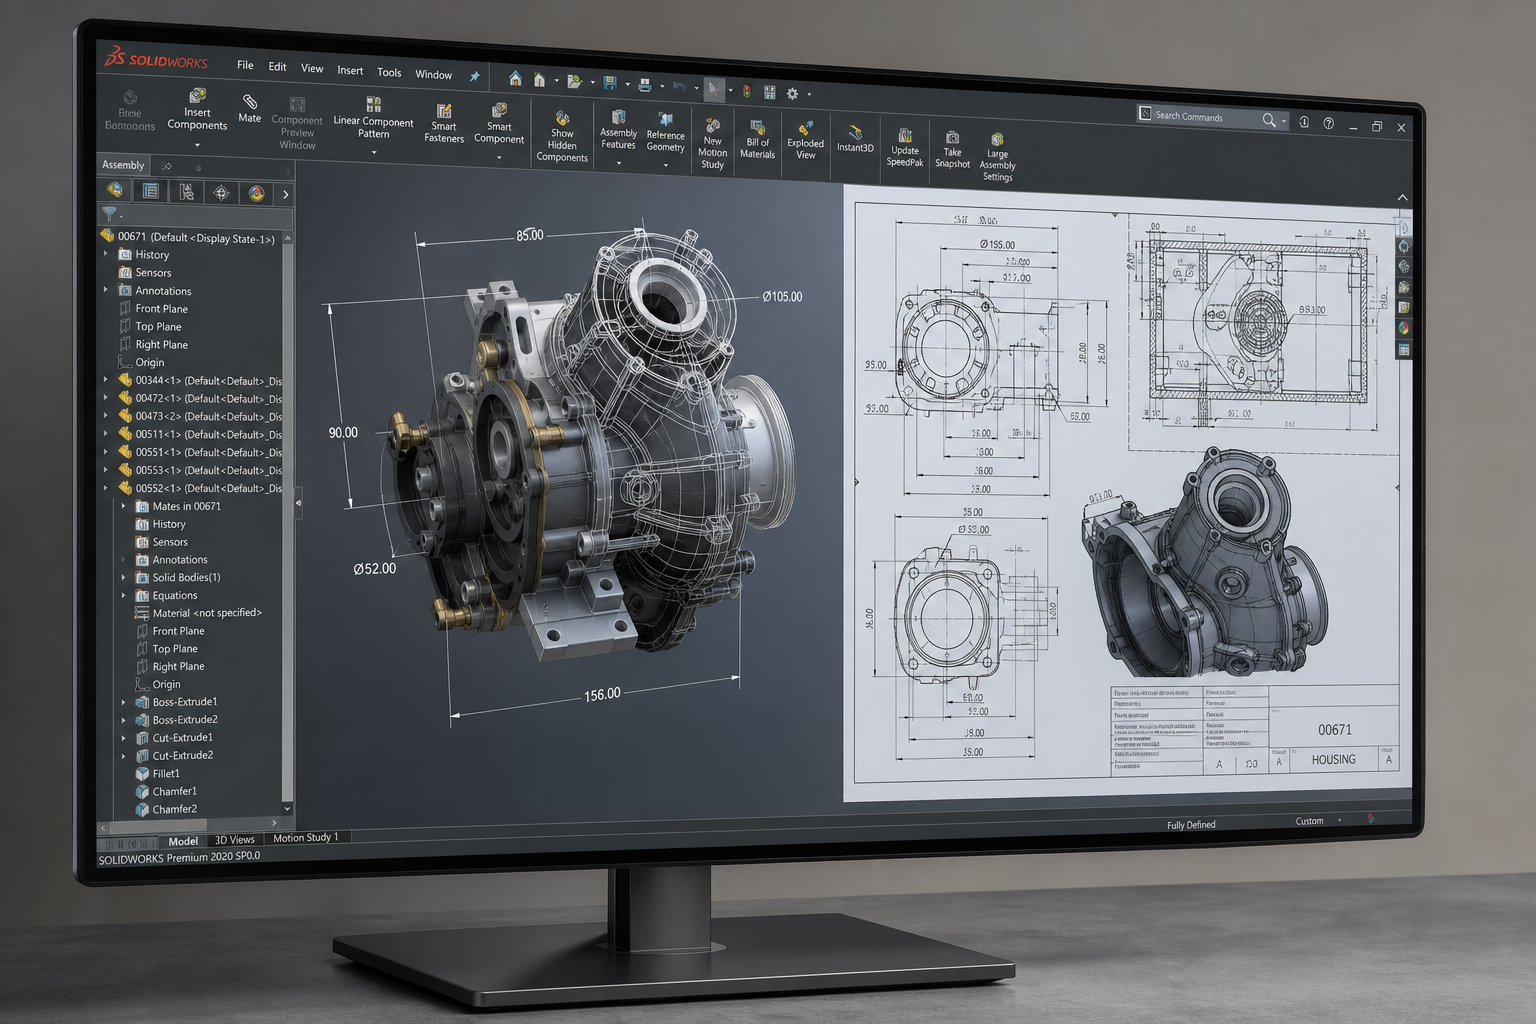Open the Linear Component Pattern dropdown arrow
Screen dimensions: 1536x1024
[x=374, y=153]
